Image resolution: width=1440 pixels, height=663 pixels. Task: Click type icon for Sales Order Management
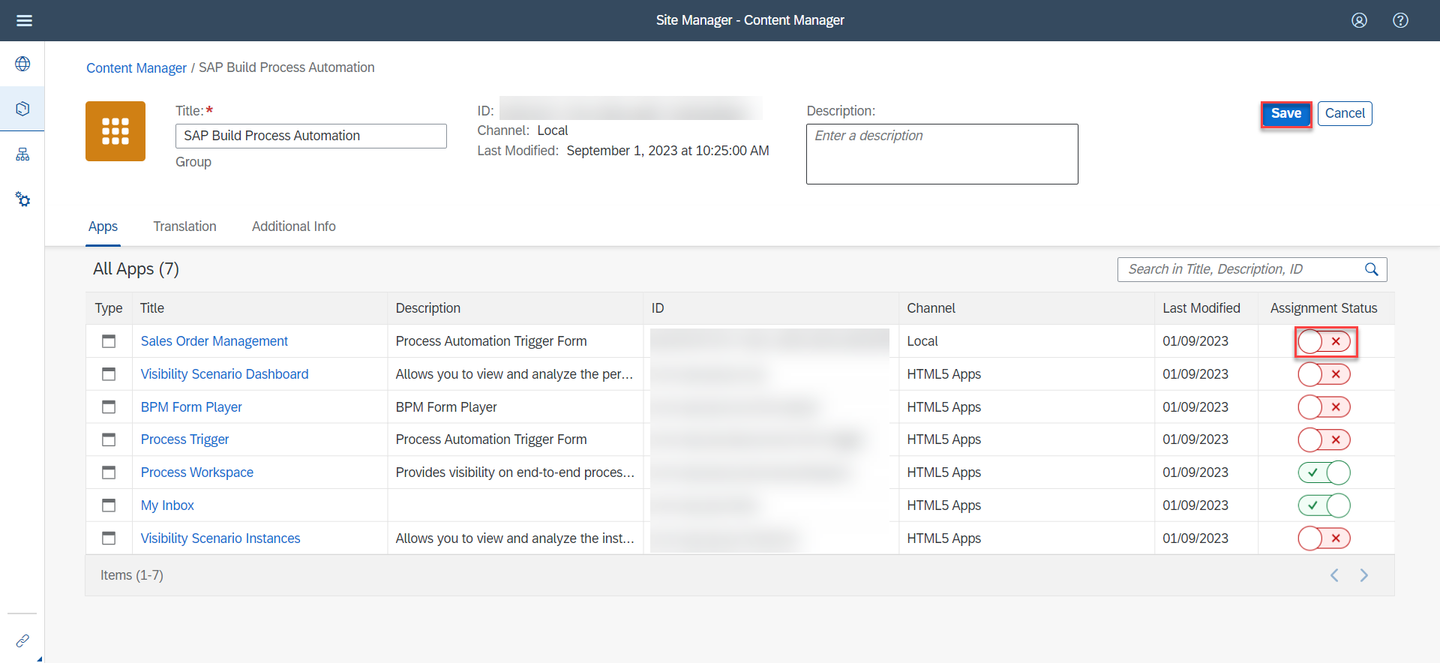(x=108, y=341)
